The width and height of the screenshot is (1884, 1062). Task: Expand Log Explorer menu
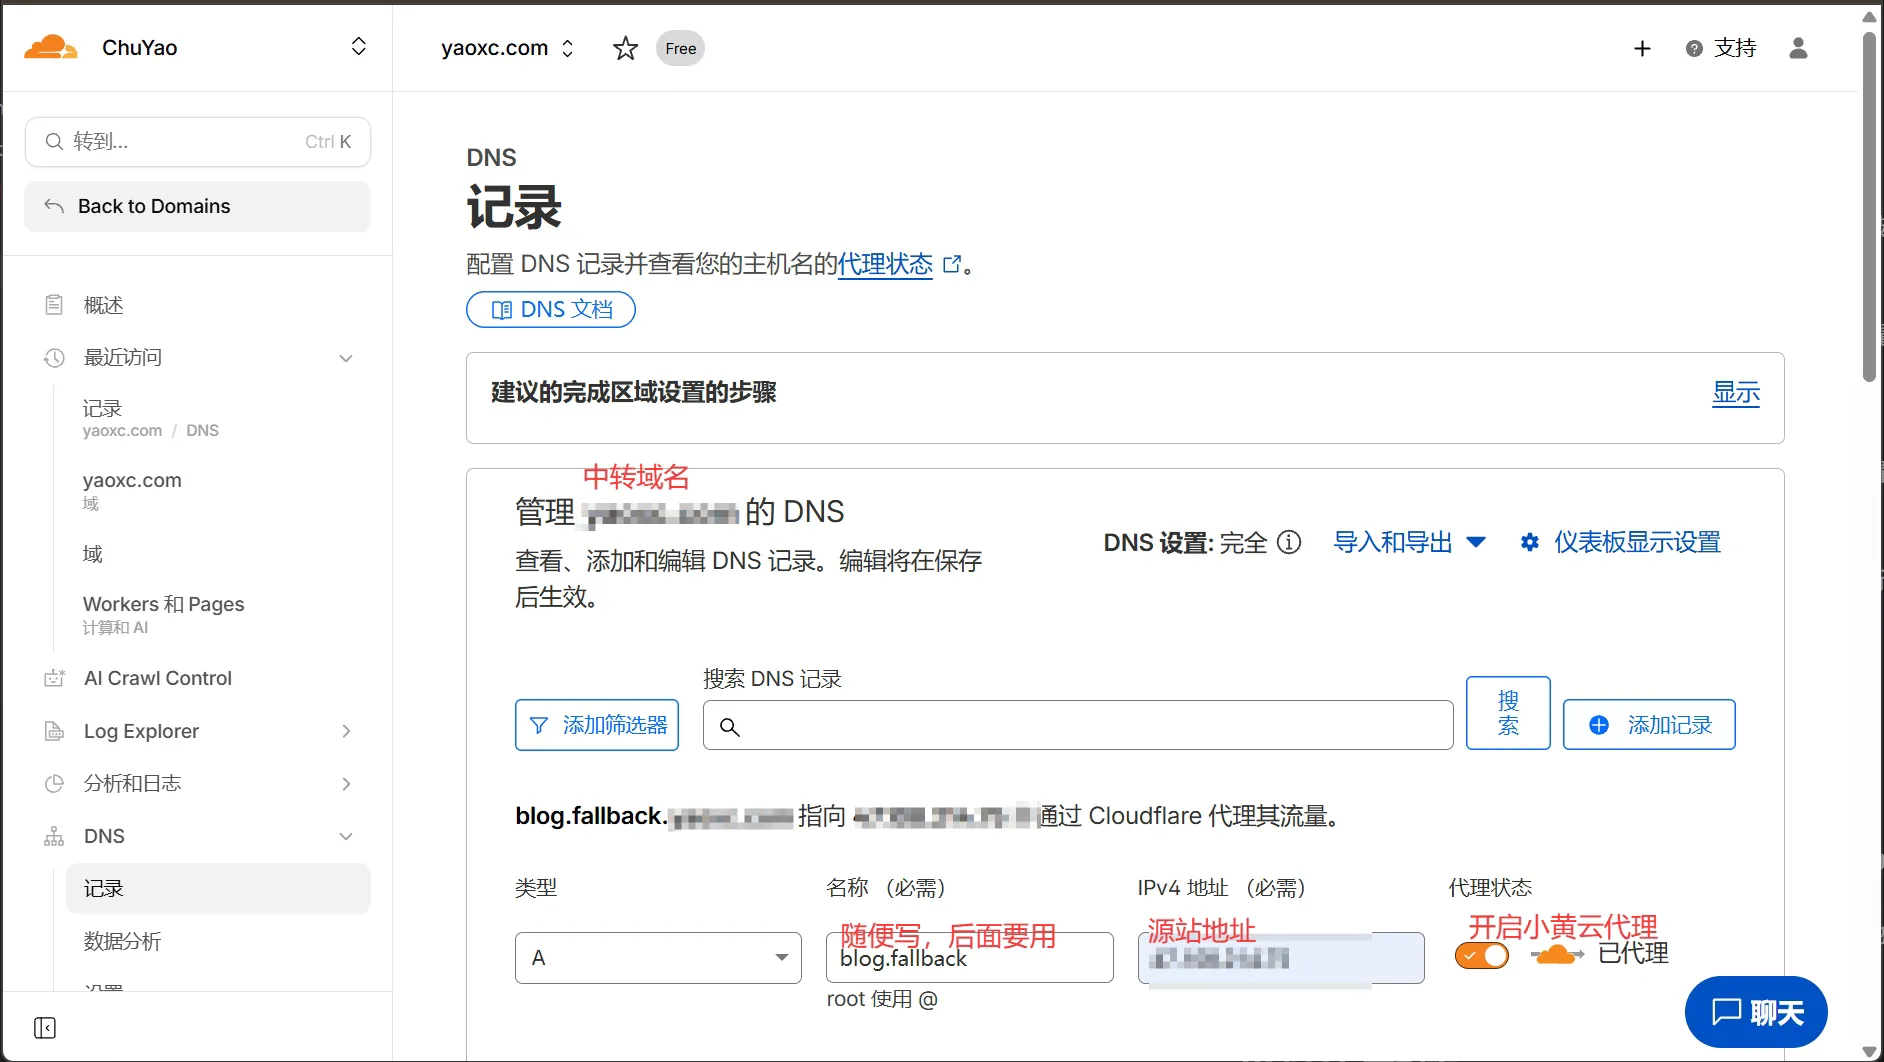pos(346,731)
